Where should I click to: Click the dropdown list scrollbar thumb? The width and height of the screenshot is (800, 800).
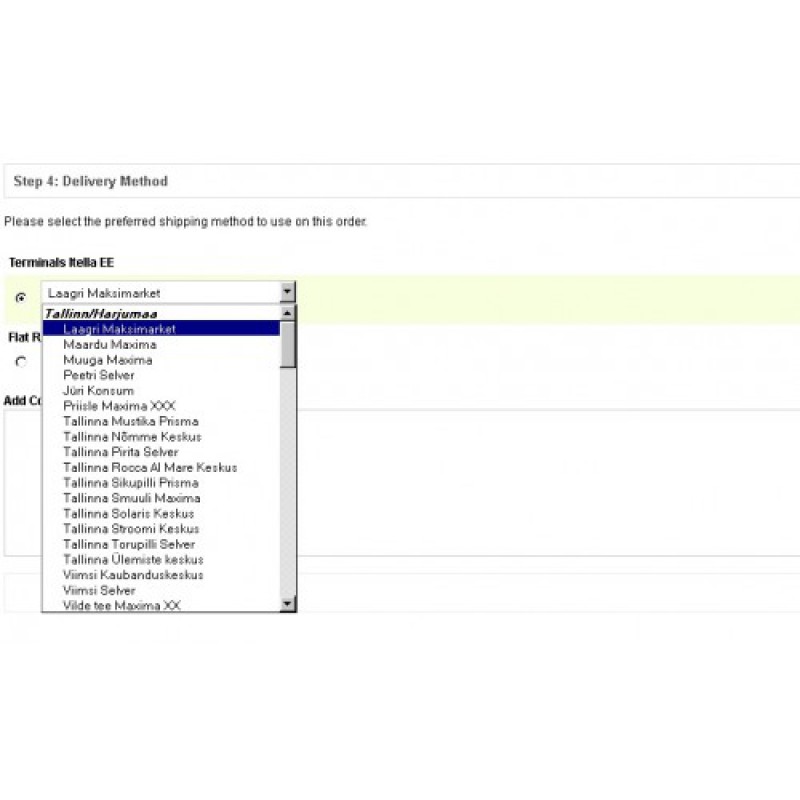coord(288,344)
